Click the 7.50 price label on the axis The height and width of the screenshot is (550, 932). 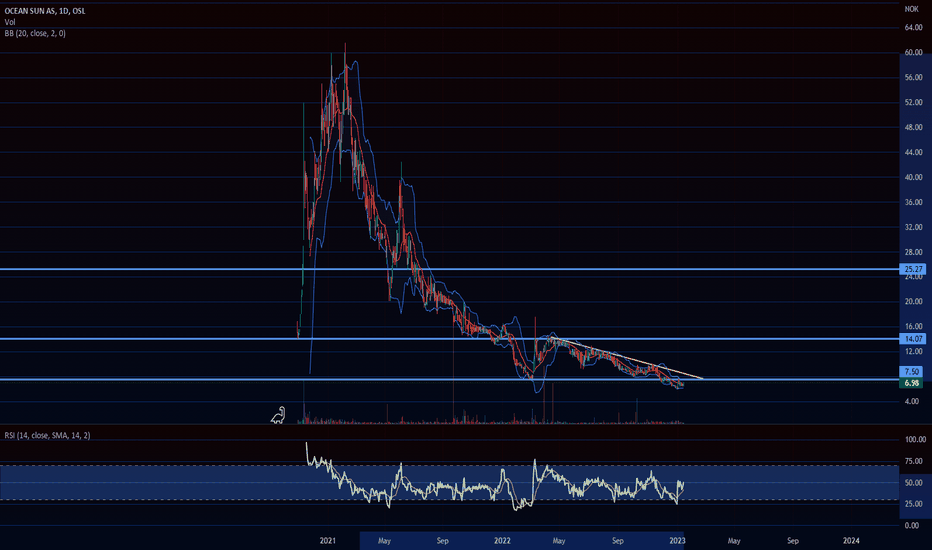[x=912, y=372]
